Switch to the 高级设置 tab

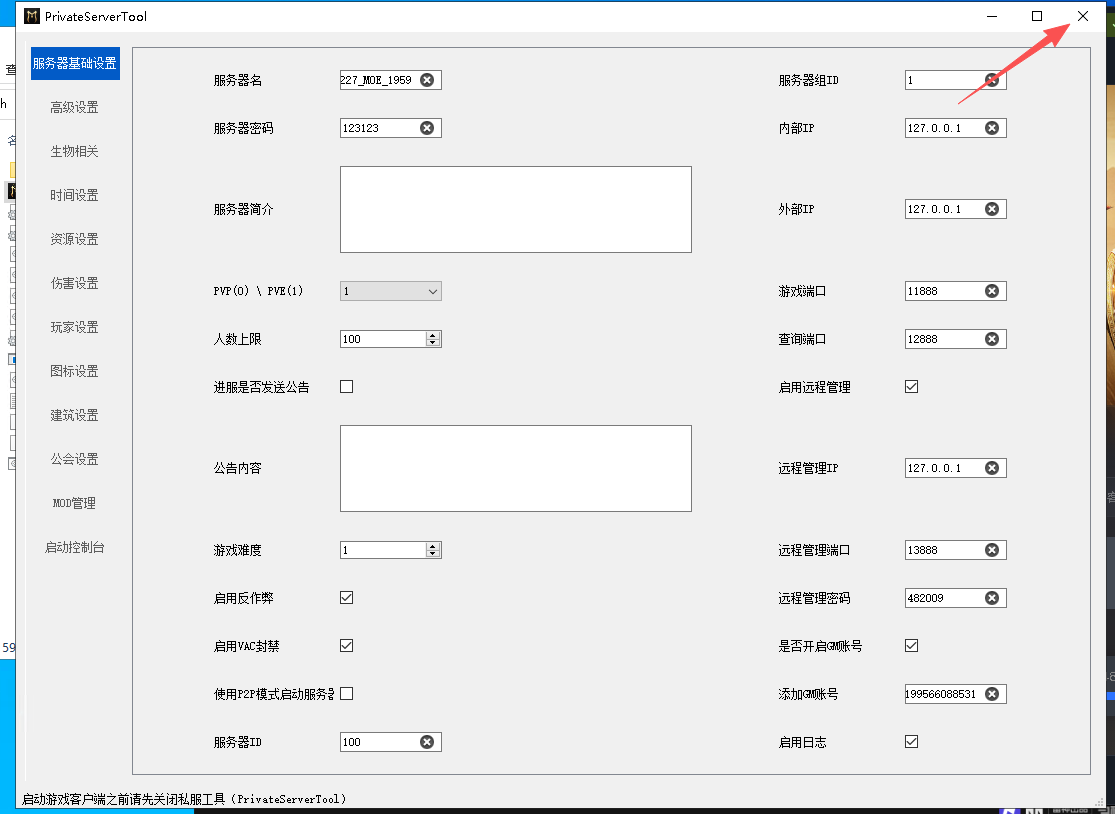click(x=75, y=108)
